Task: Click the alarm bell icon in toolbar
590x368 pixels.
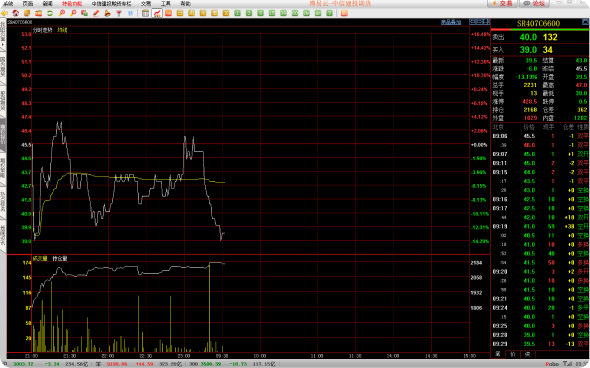Action: [x=108, y=13]
